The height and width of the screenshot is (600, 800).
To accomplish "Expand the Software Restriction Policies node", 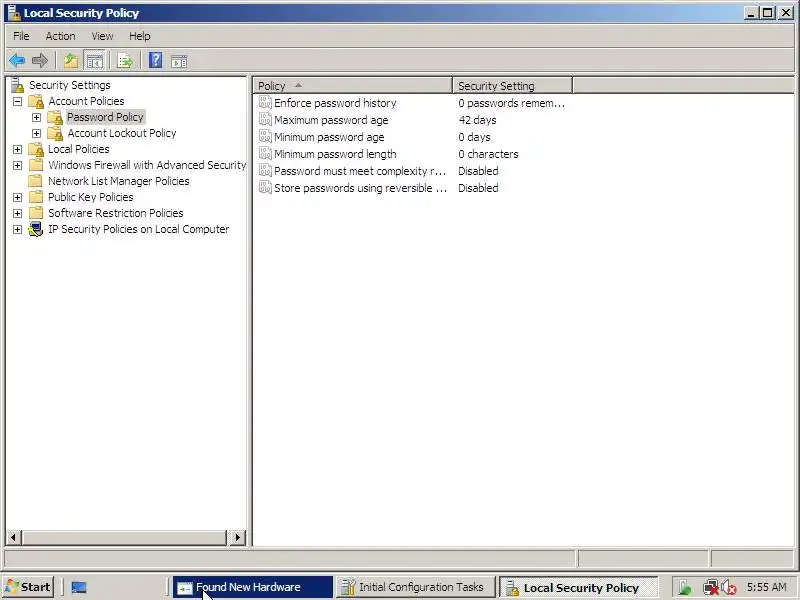I will tap(17, 213).
